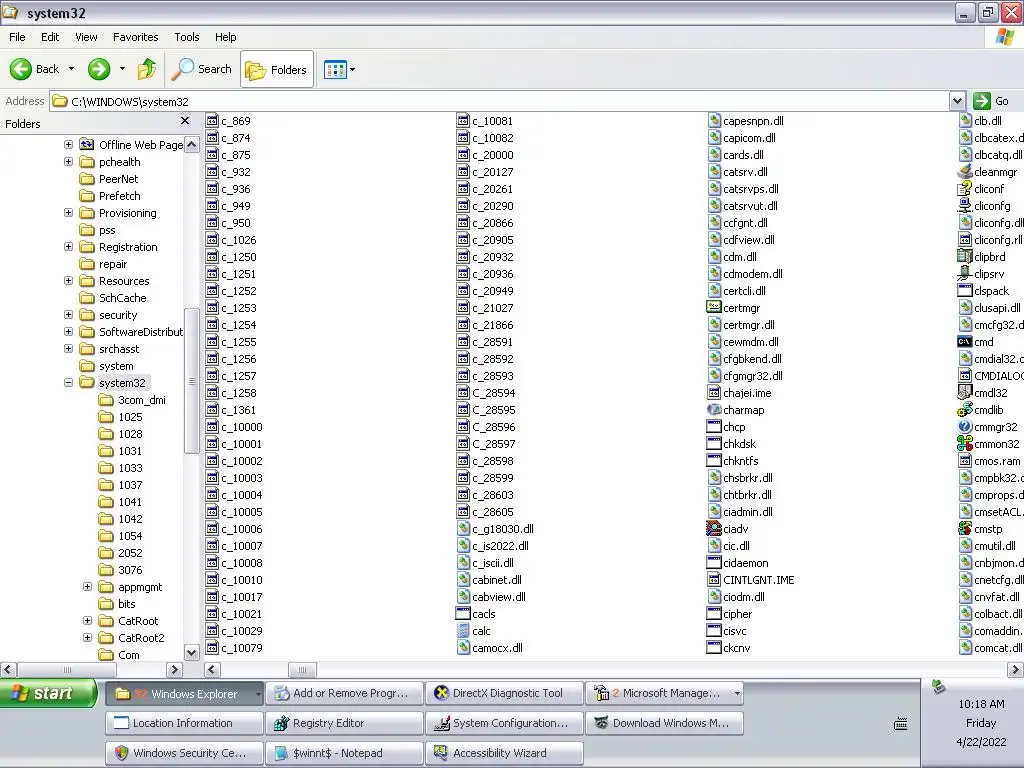Expand the security folder node
The height and width of the screenshot is (768, 1024).
[x=69, y=314]
